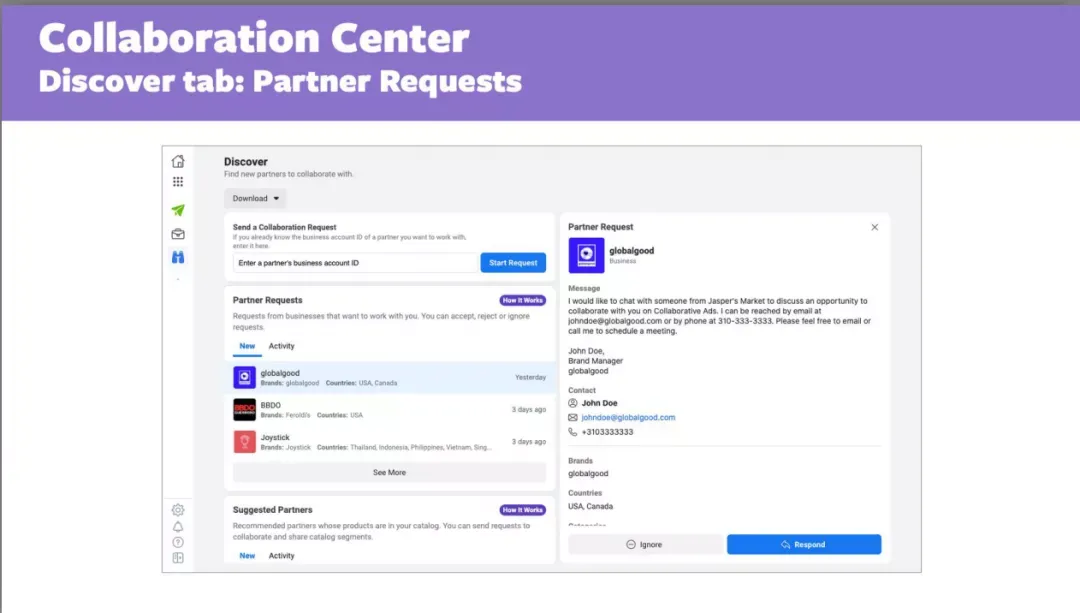Open the johndoe@globalgood.com email link
The width and height of the screenshot is (1080, 613).
[628, 417]
